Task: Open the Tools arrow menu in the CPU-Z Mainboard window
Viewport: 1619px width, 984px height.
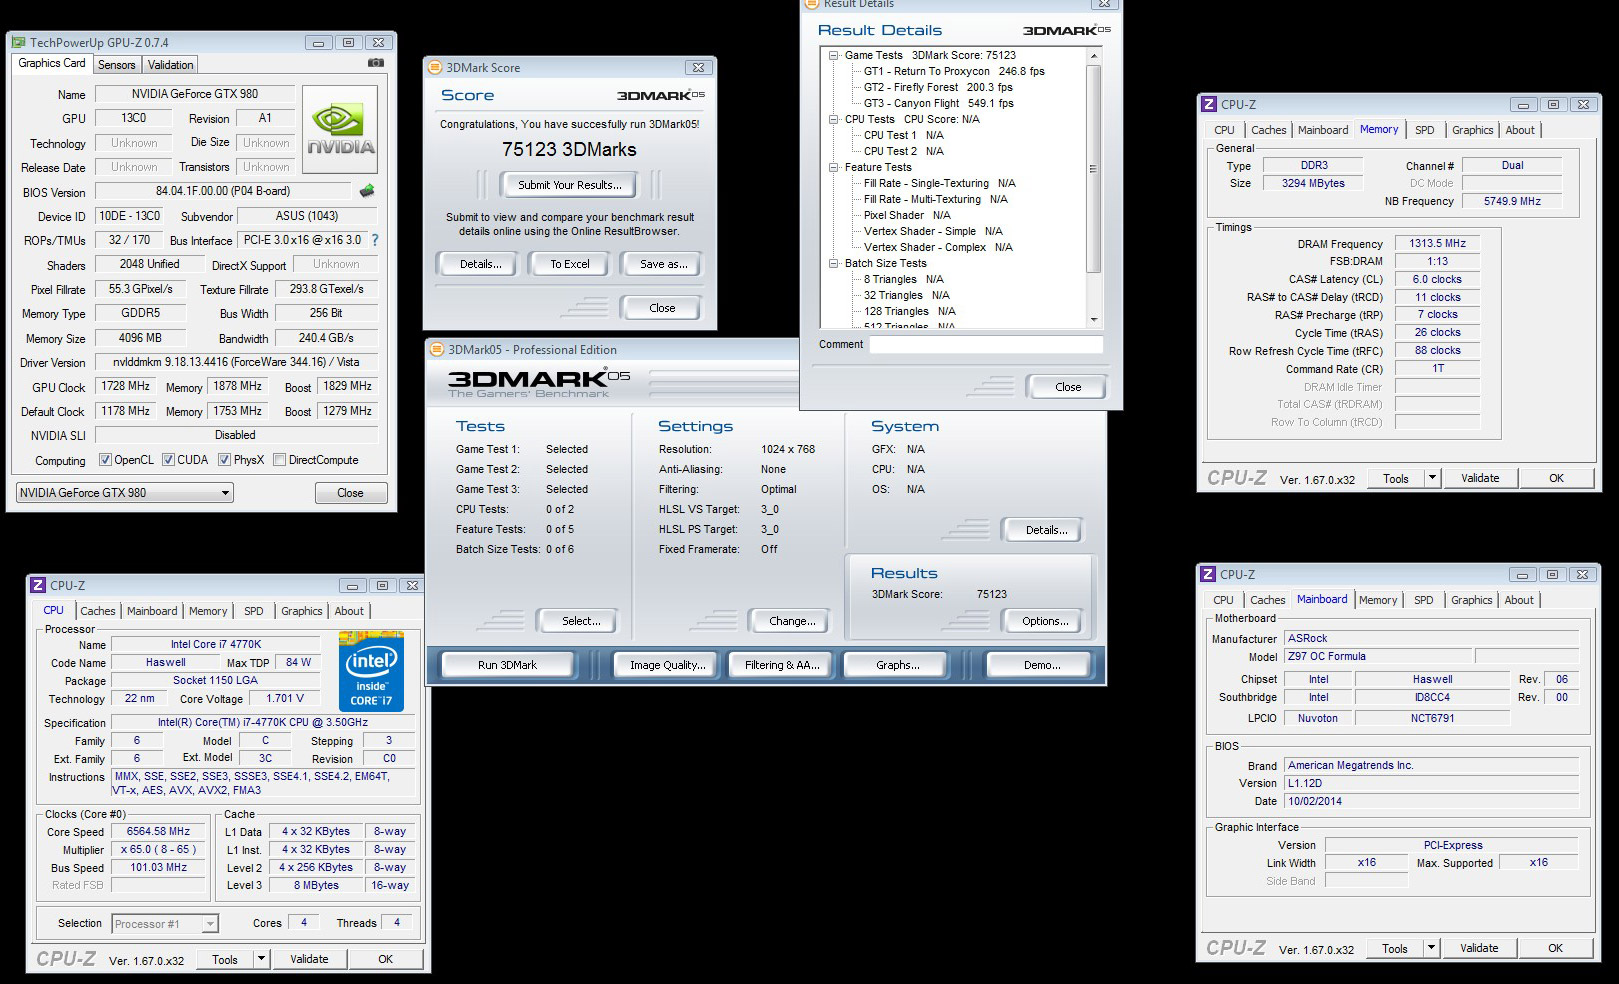Action: (1431, 948)
